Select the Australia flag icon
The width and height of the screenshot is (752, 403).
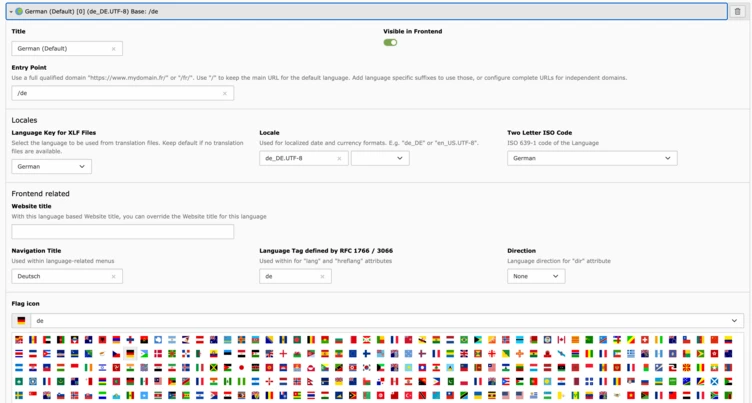pyautogui.click(x=213, y=340)
